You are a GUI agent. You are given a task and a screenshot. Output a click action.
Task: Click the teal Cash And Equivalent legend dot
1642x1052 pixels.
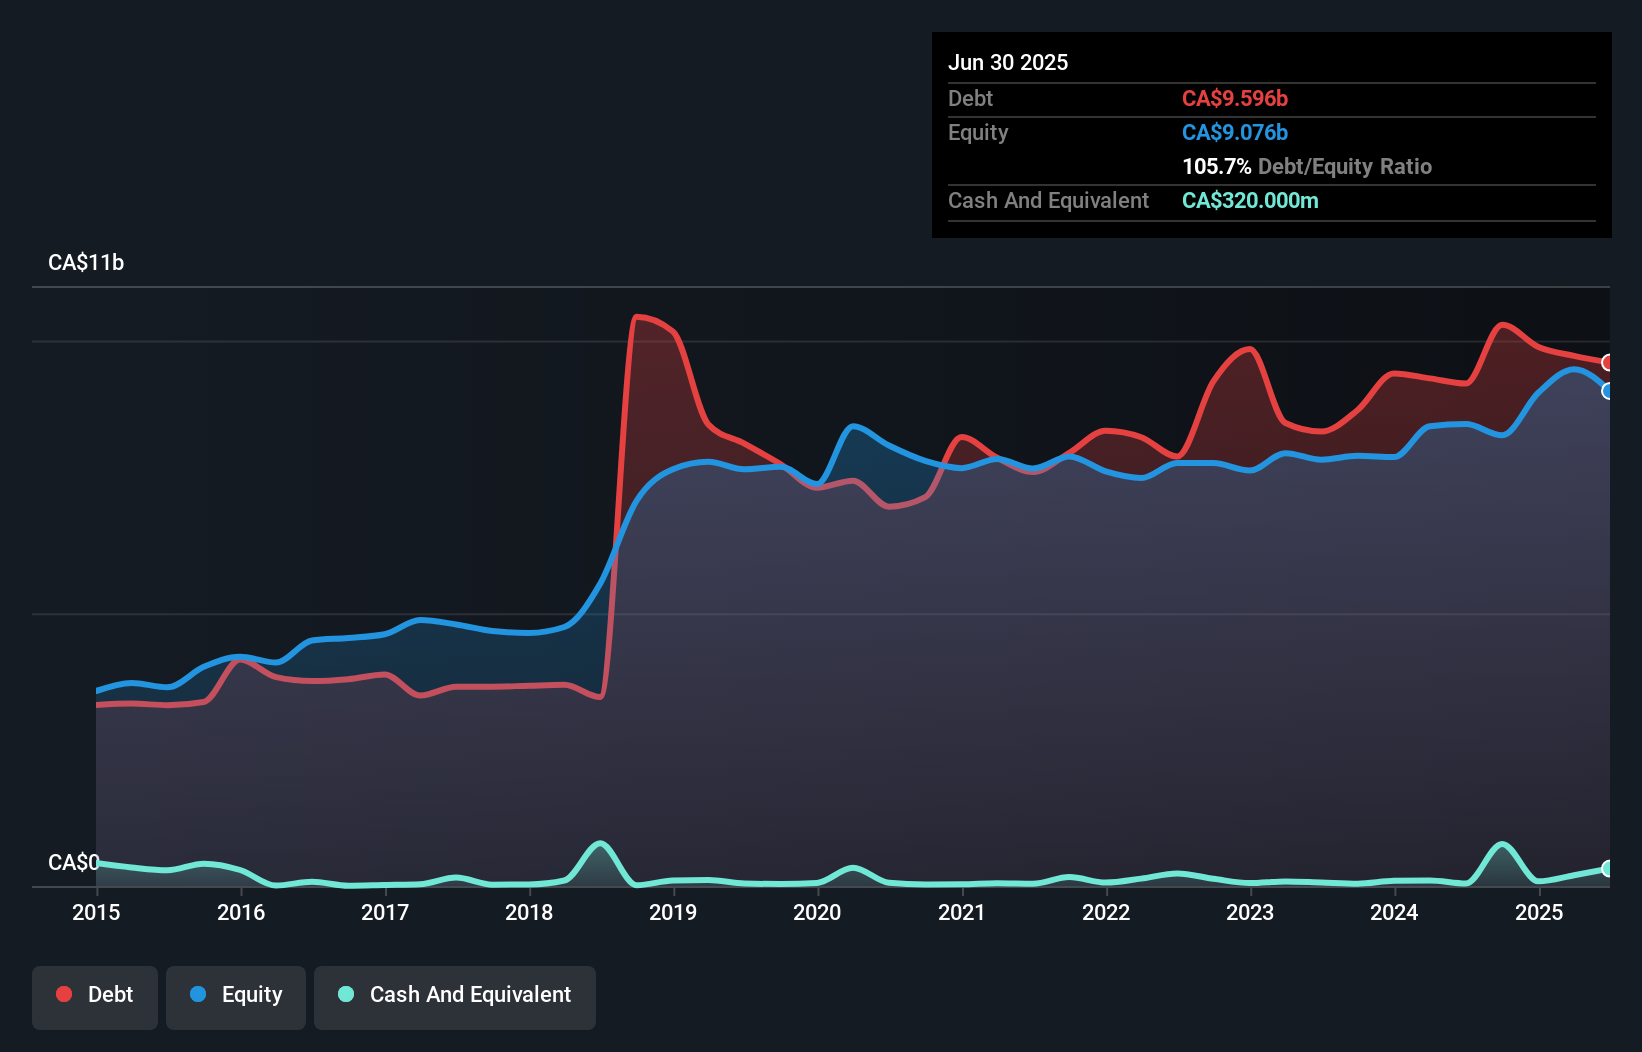coord(346,994)
